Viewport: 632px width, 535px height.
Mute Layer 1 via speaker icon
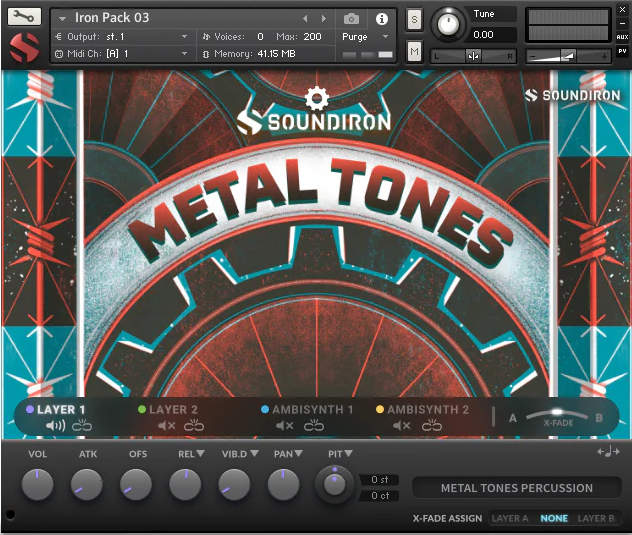(55, 425)
